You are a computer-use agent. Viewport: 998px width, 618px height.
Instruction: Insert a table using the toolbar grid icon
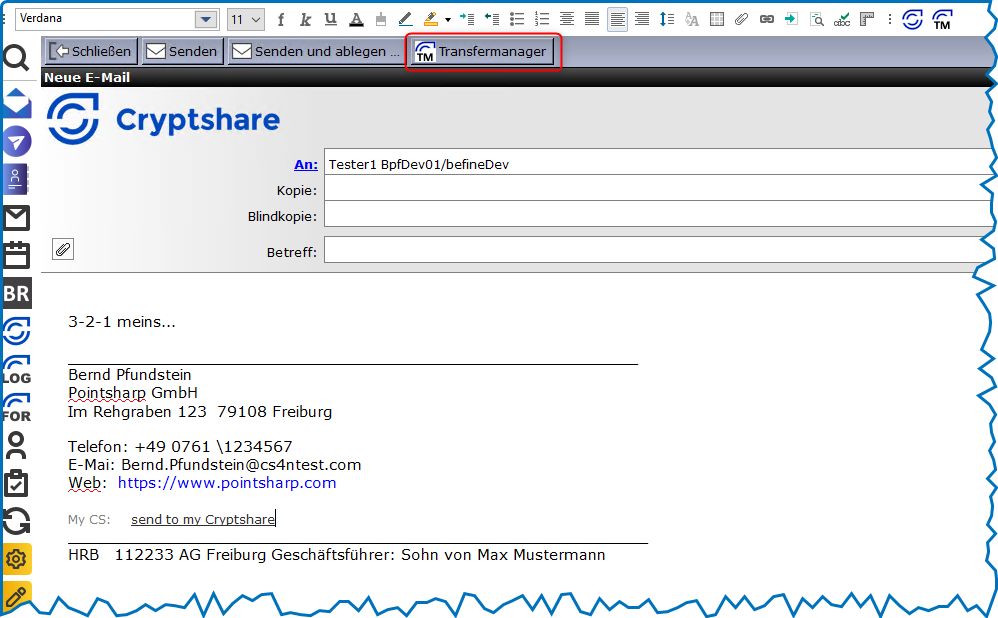point(717,19)
